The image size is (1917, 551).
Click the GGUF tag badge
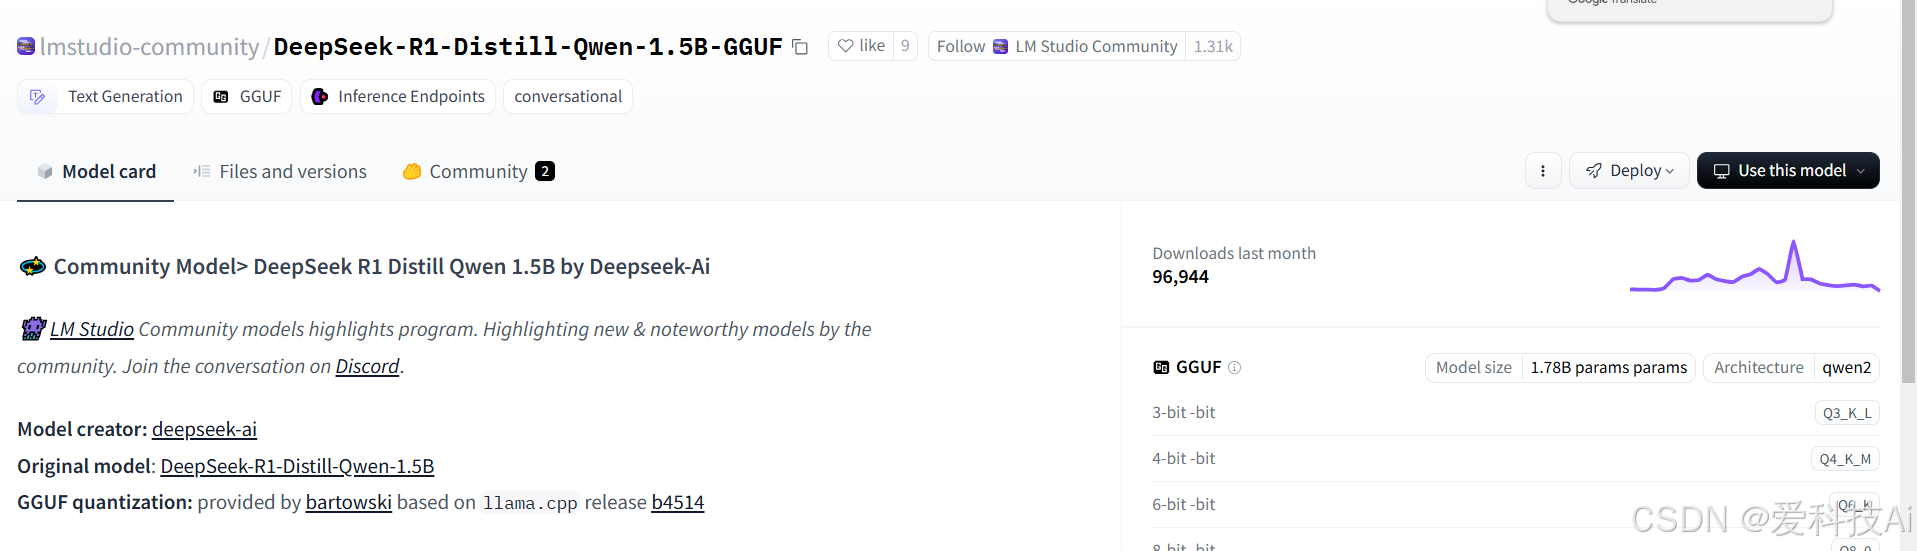247,97
